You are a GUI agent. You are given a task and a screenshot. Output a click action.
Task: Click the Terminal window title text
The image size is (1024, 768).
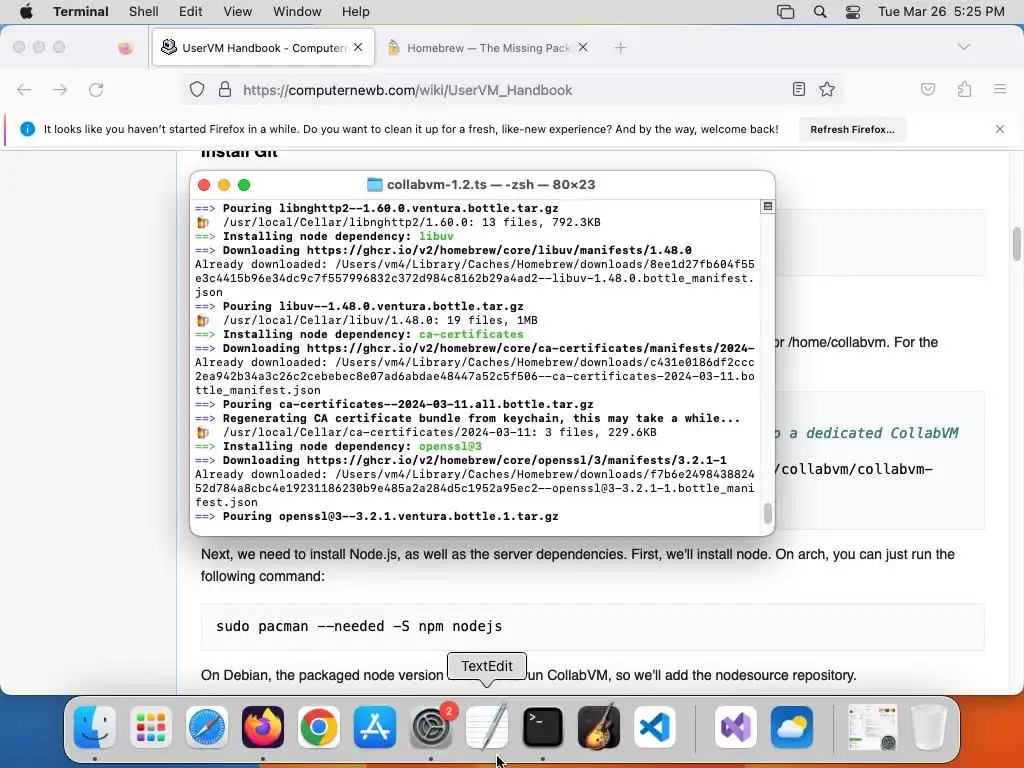click(x=491, y=185)
